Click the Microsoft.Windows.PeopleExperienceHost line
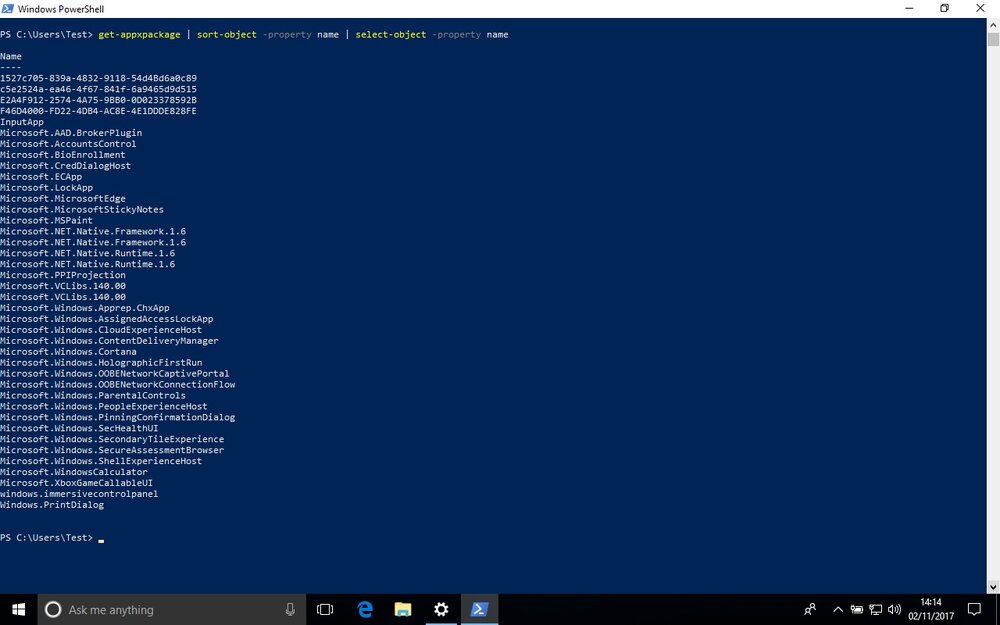This screenshot has height=625, width=1000. click(x=103, y=406)
